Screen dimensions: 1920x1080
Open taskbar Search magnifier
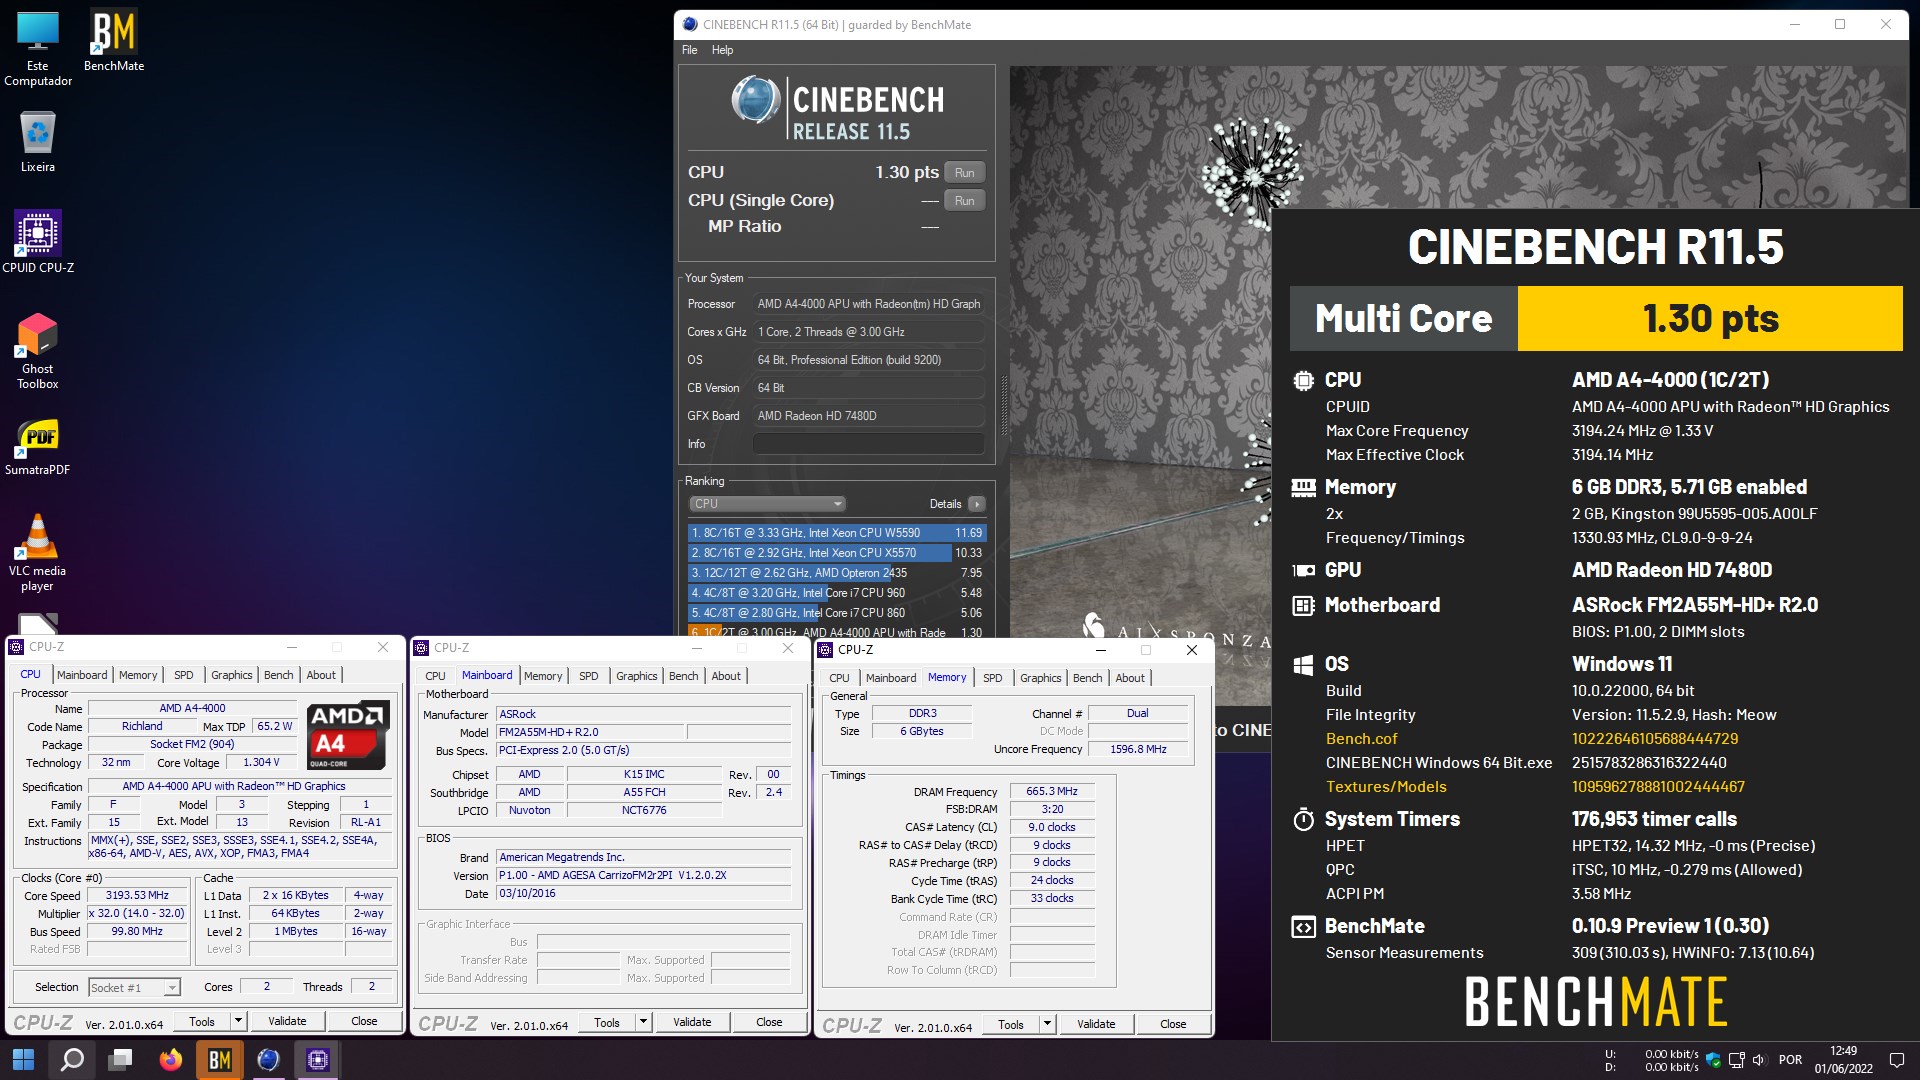pyautogui.click(x=72, y=1059)
